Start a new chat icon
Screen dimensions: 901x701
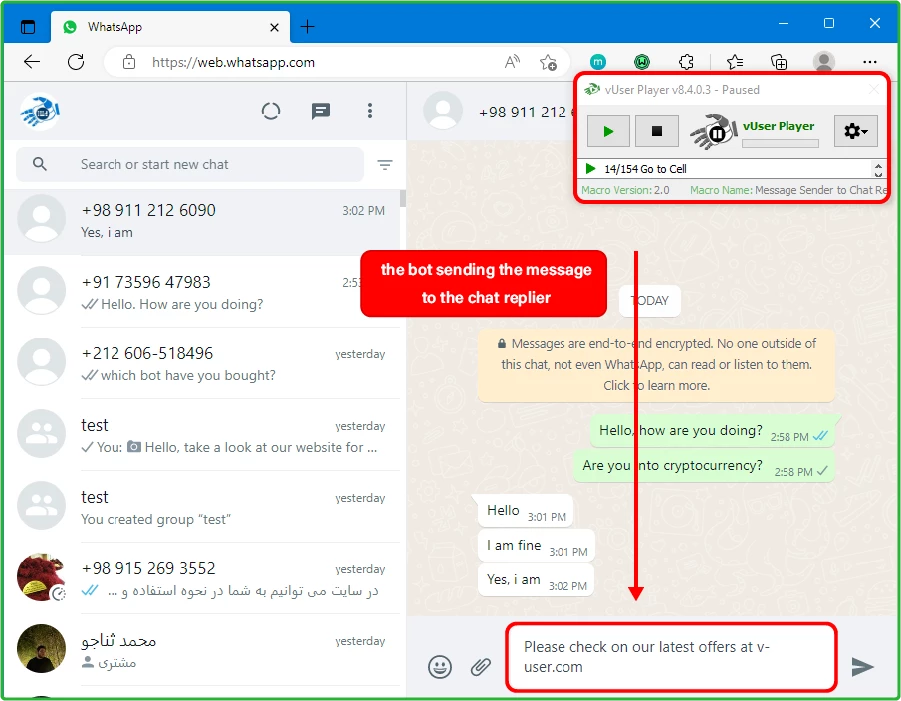[x=321, y=111]
